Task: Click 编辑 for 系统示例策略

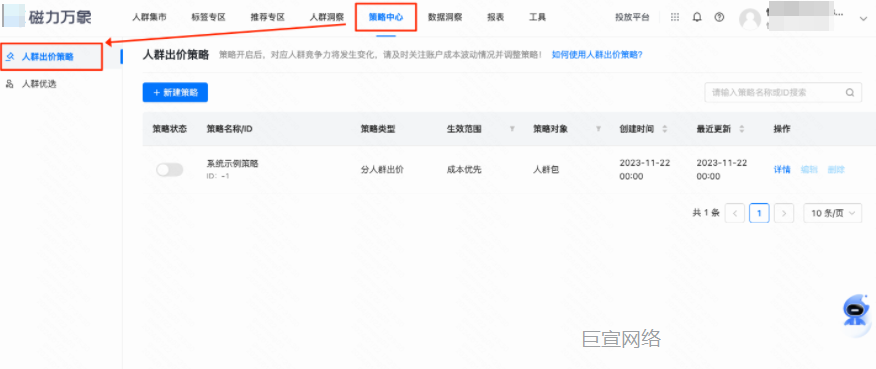Action: [809, 169]
